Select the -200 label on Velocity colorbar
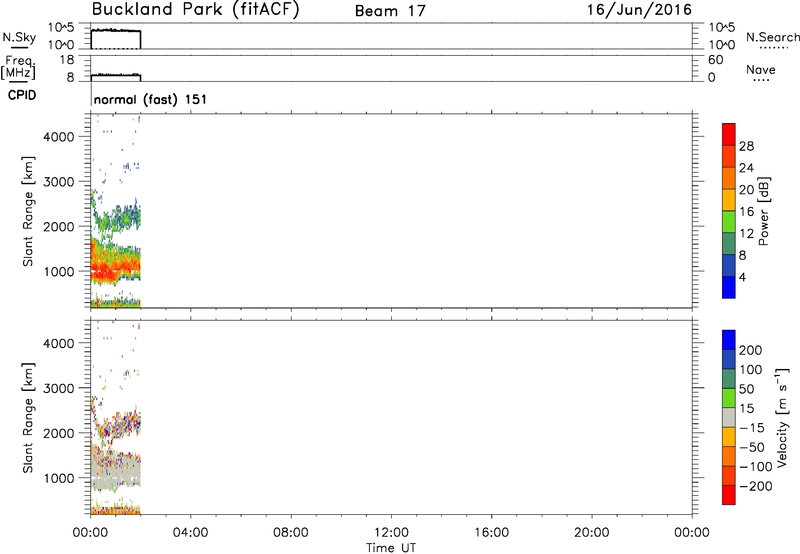Screen dimensions: 800x554 click(x=755, y=486)
